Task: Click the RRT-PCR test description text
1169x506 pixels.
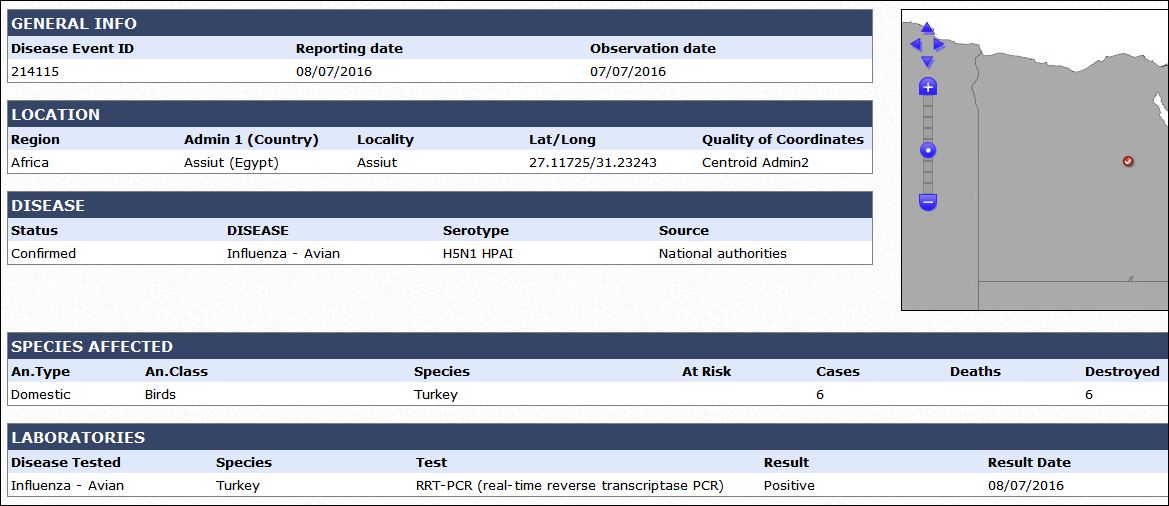Action: coord(570,486)
